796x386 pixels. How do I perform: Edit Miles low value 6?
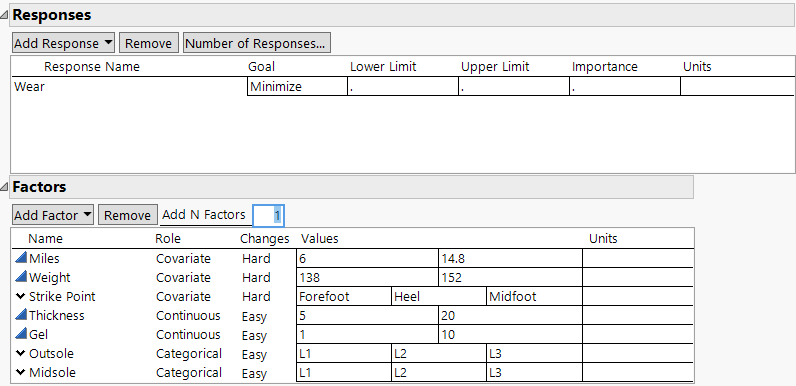pos(367,259)
